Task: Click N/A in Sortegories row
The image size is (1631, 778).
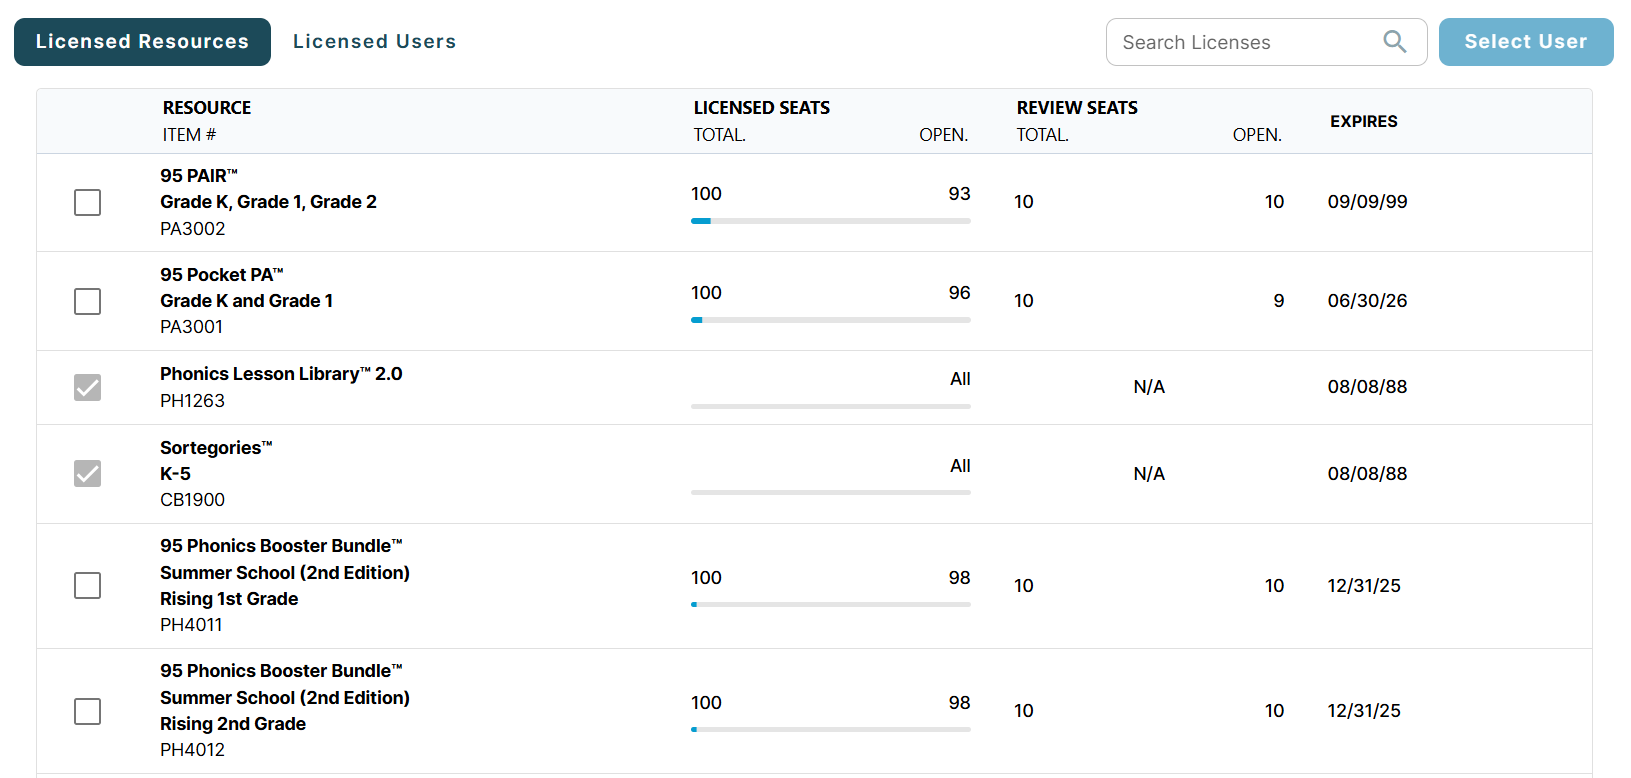Action: (x=1149, y=474)
